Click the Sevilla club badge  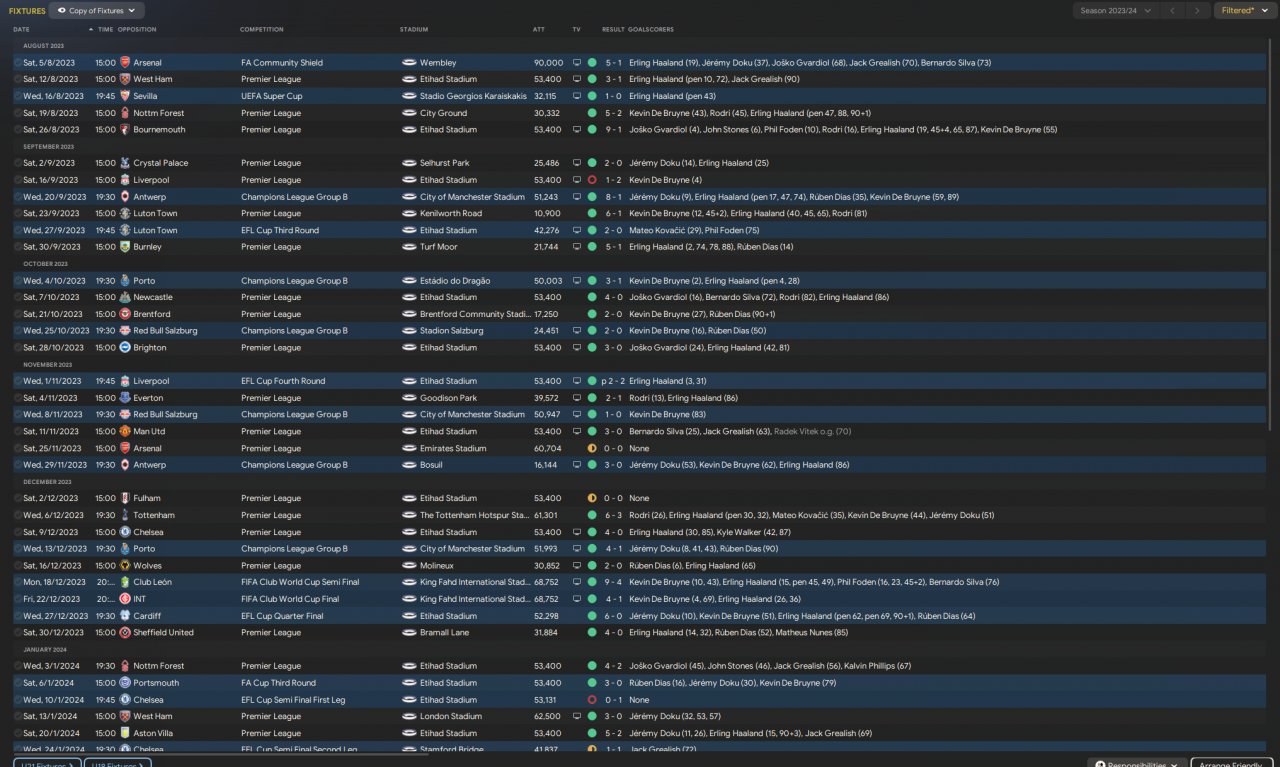125,96
